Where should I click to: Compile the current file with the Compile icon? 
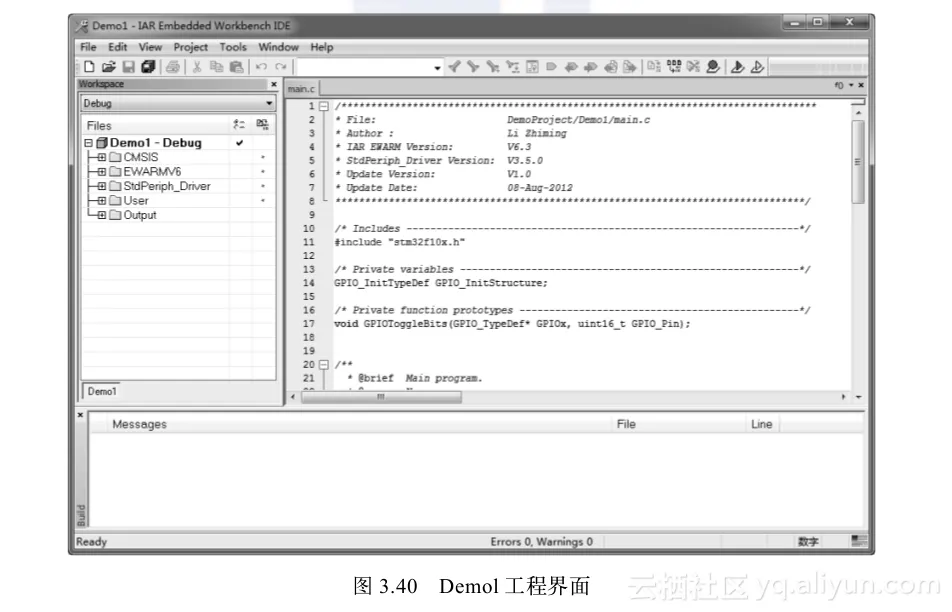tap(654, 67)
